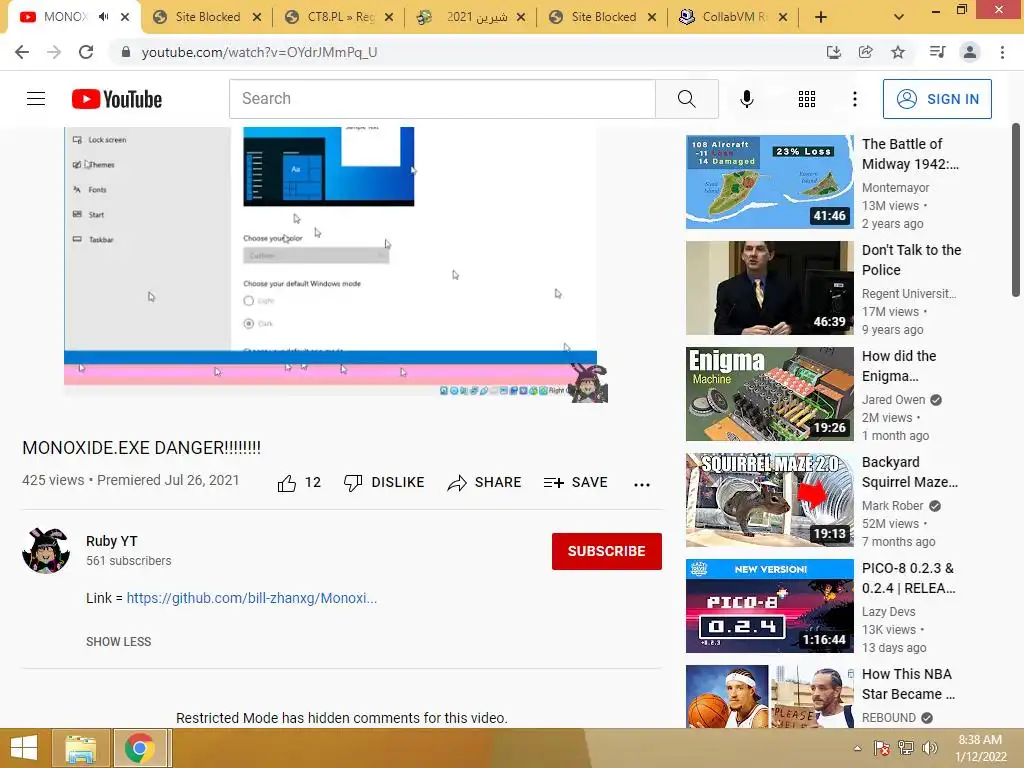The width and height of the screenshot is (1024, 768).
Task: Open Ruby YT channel avatar
Action: tap(46, 551)
